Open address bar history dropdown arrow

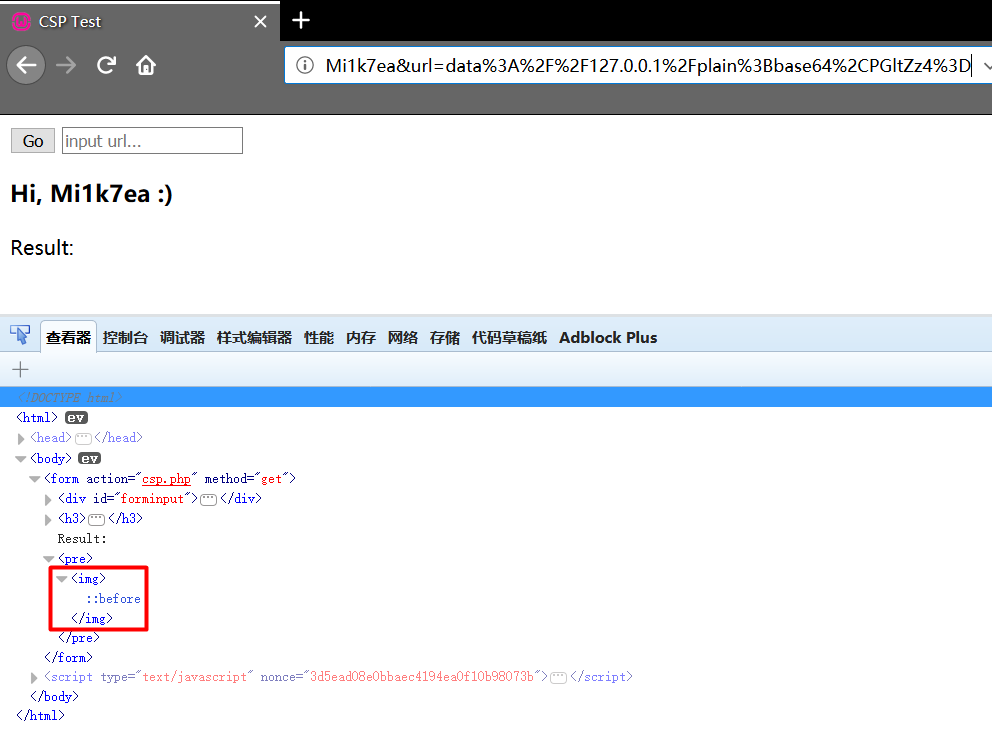click(x=986, y=66)
